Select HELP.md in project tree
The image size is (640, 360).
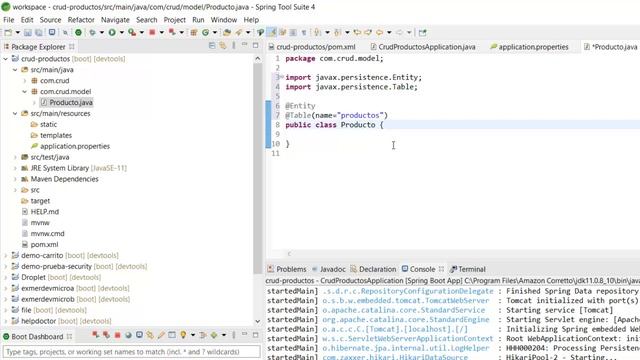tap(44, 212)
